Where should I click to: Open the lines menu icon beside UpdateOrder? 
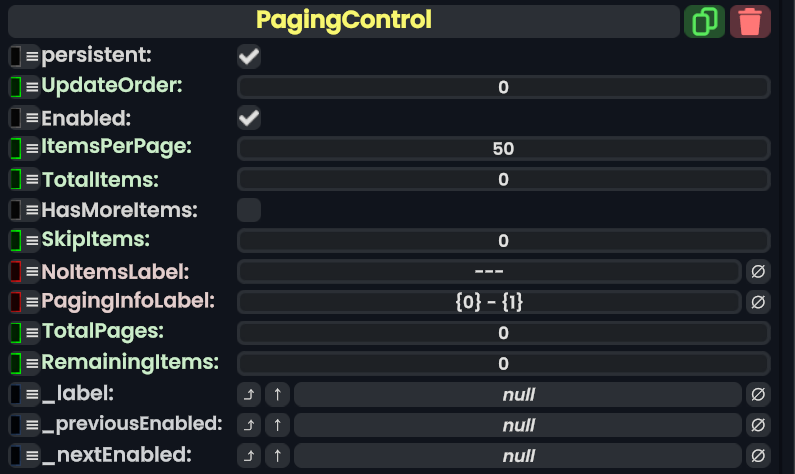[x=32, y=87]
